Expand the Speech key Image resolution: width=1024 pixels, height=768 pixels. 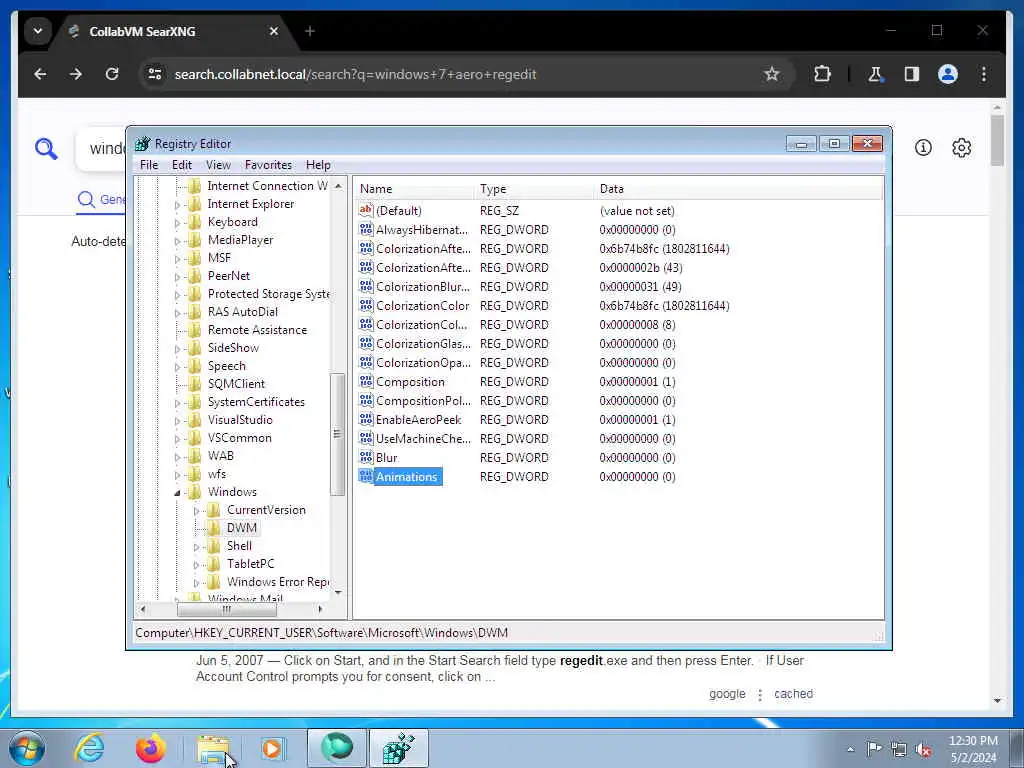177,367
